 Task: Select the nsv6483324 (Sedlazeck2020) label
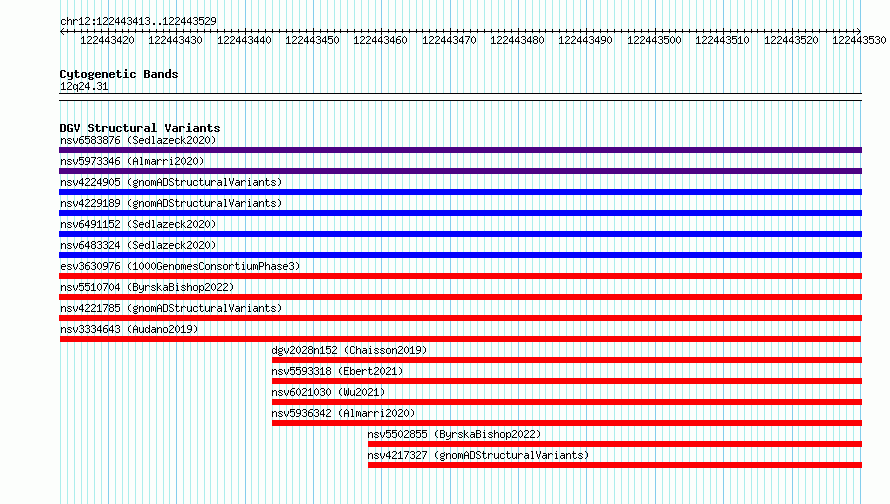(138, 245)
